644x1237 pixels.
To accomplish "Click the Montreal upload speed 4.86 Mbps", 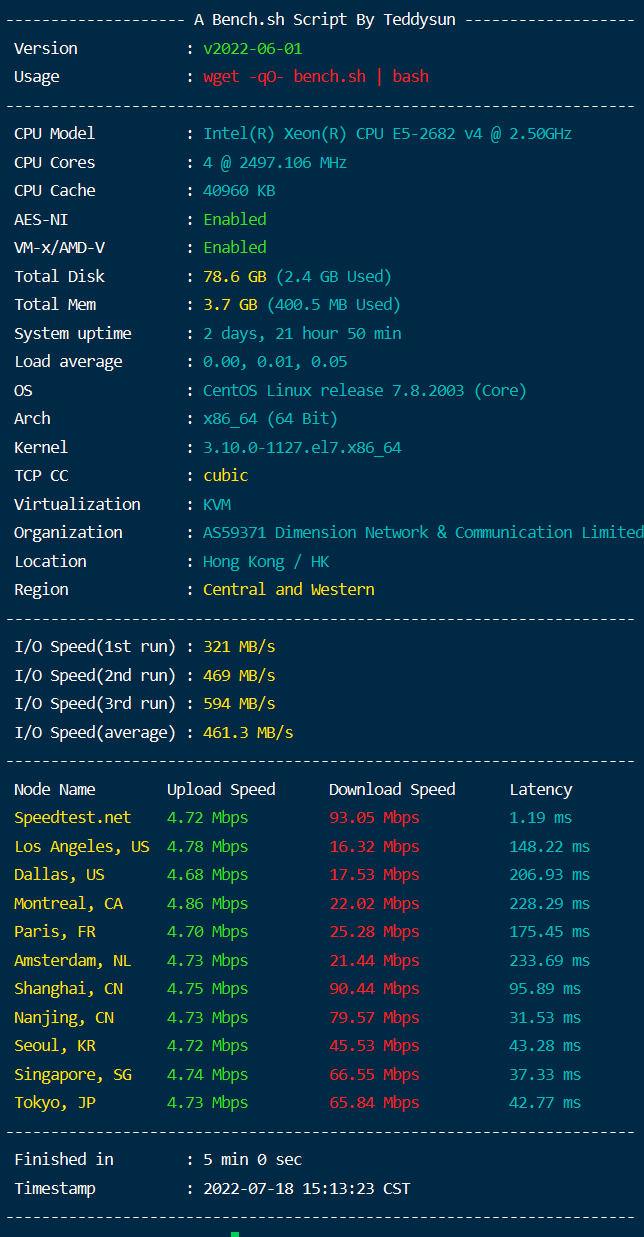I will [207, 903].
